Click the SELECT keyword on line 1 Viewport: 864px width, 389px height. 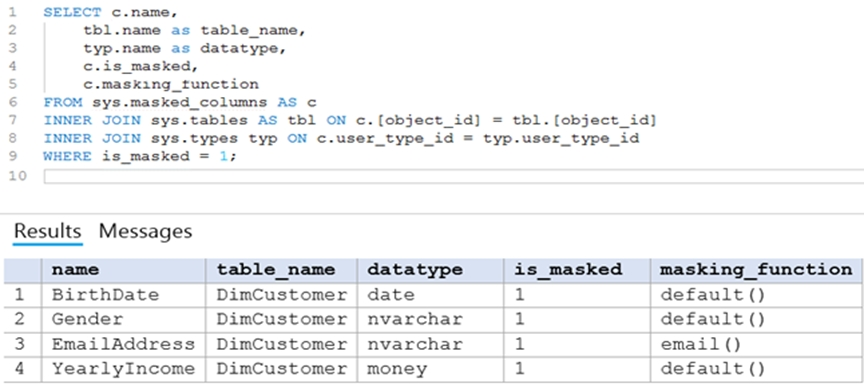coord(72,12)
